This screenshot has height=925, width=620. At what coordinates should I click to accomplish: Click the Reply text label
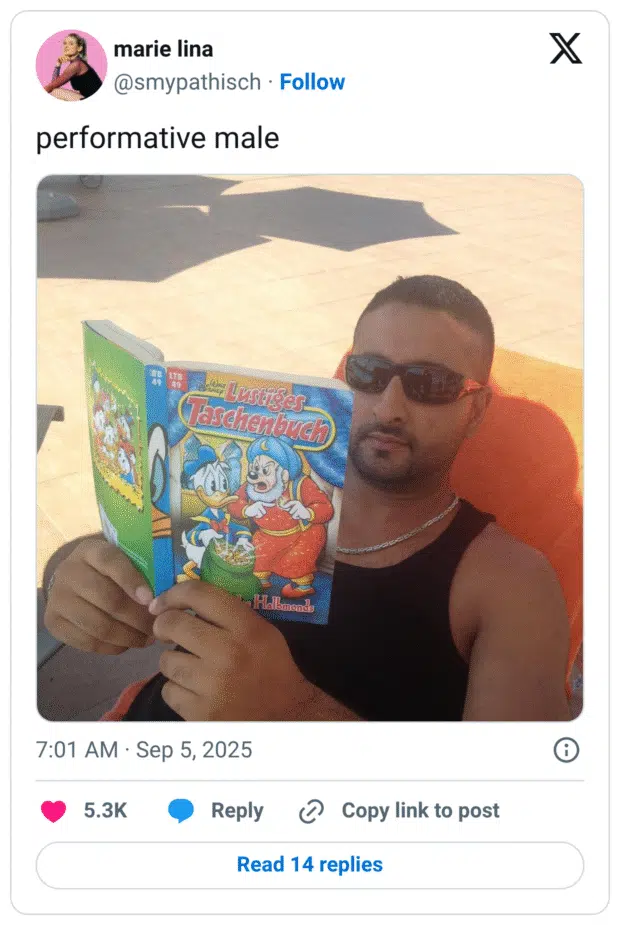237,811
